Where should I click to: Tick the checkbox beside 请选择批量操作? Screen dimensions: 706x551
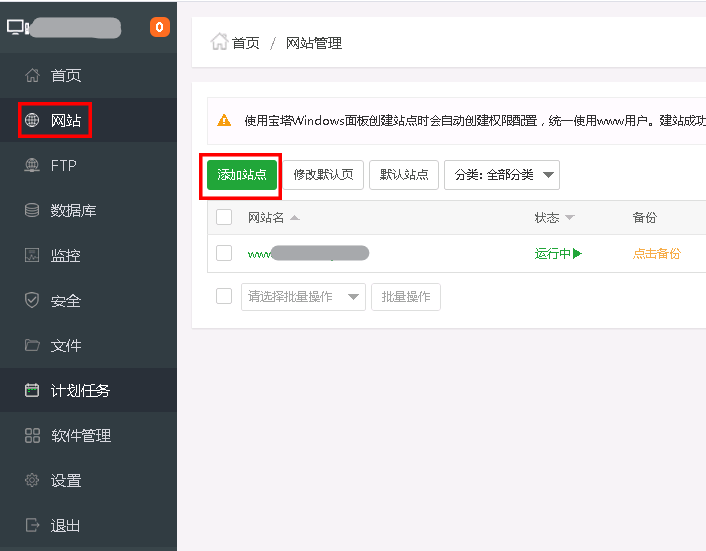224,296
